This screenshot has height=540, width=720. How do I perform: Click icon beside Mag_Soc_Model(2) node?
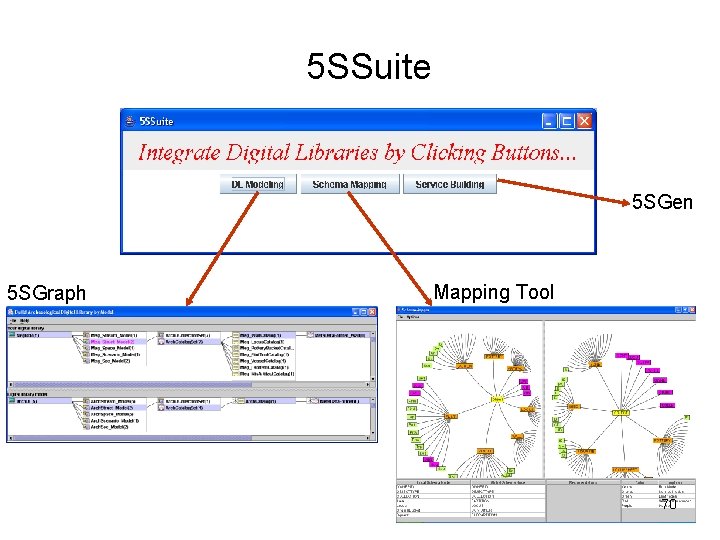tap(86, 361)
